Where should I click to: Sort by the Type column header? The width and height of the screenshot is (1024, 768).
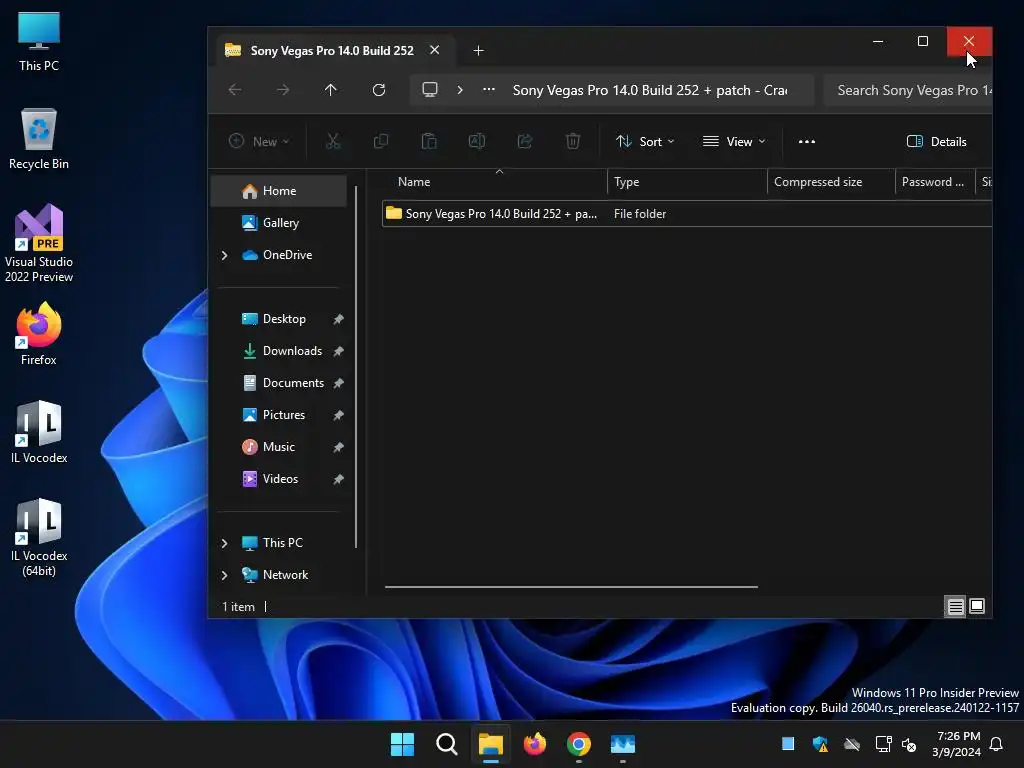pyautogui.click(x=626, y=182)
